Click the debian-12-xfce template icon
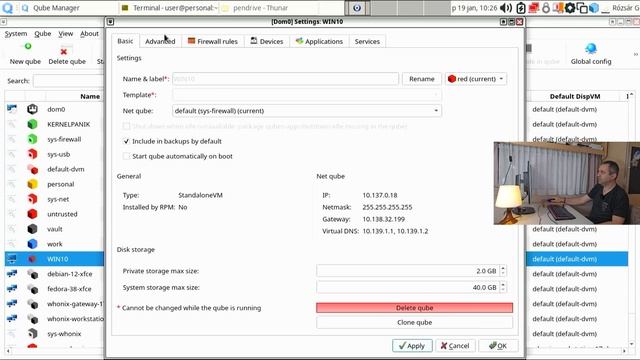The image size is (640, 360). coord(32,274)
